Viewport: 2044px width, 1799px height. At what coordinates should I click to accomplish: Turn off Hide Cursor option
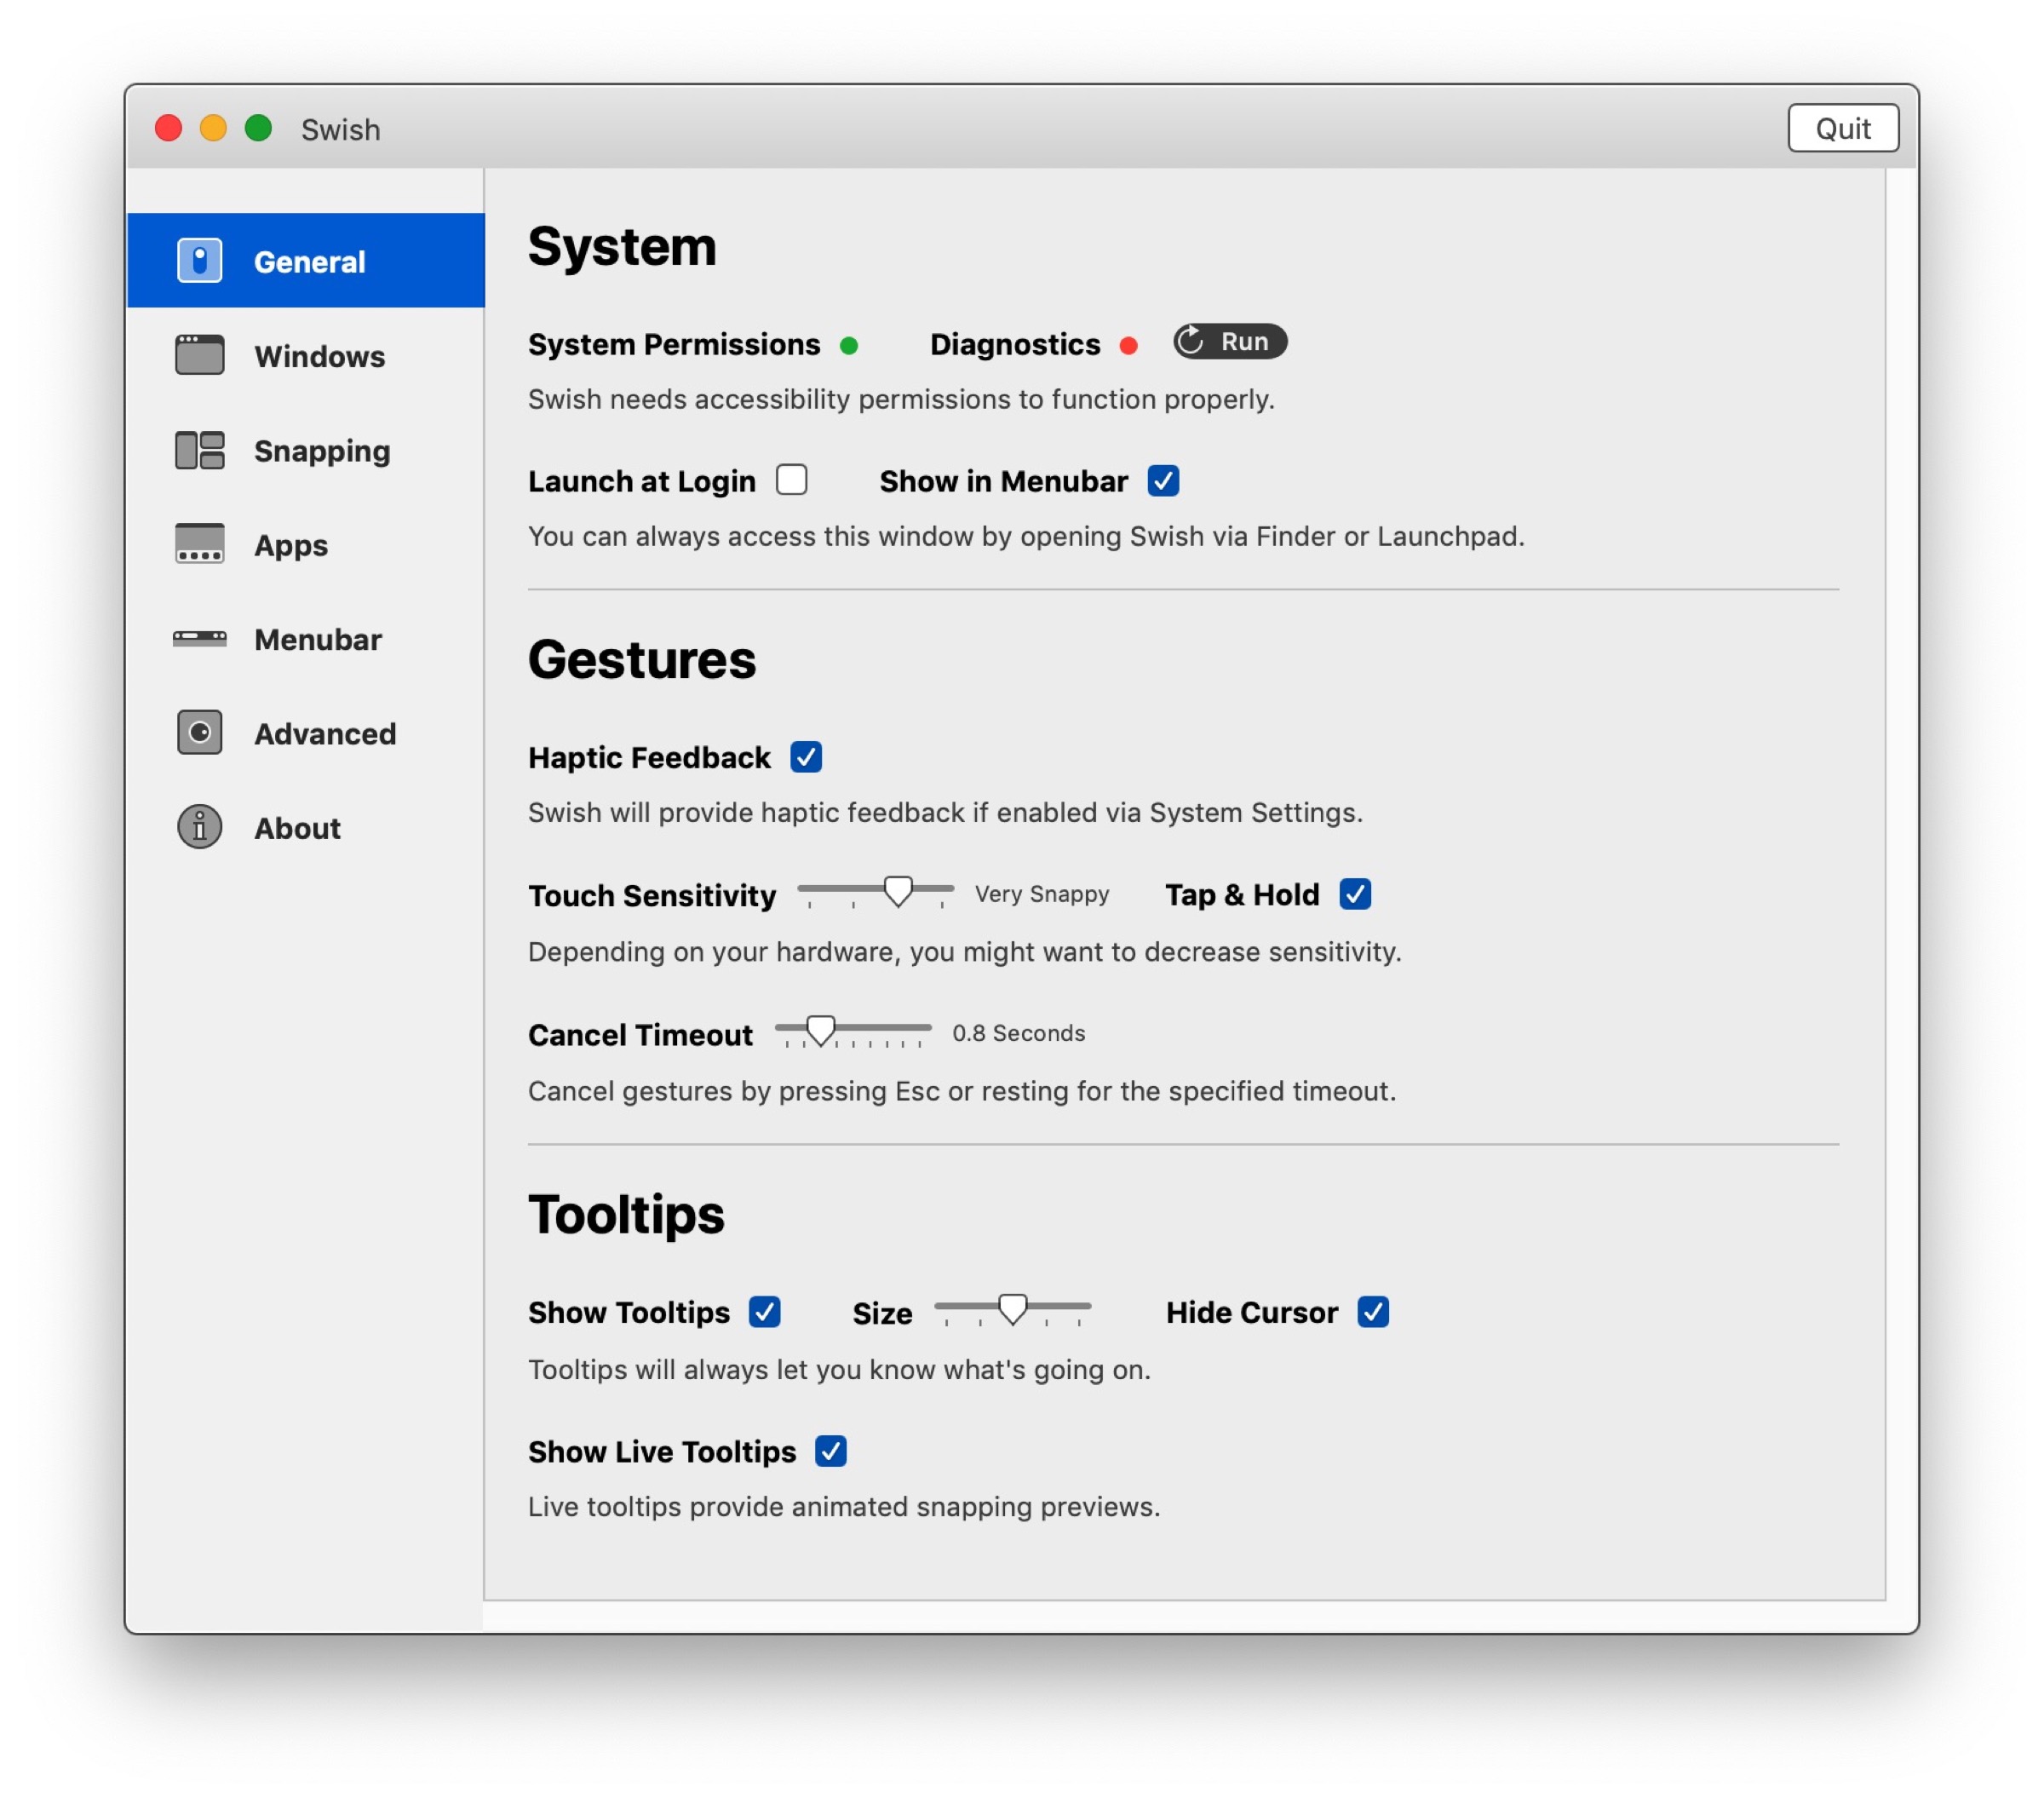1372,1311
